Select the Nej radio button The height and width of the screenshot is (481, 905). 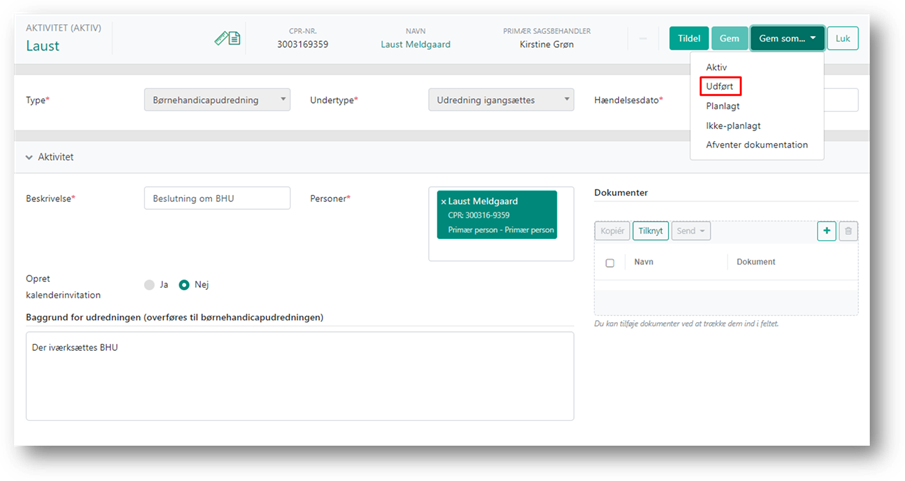pyautogui.click(x=184, y=284)
